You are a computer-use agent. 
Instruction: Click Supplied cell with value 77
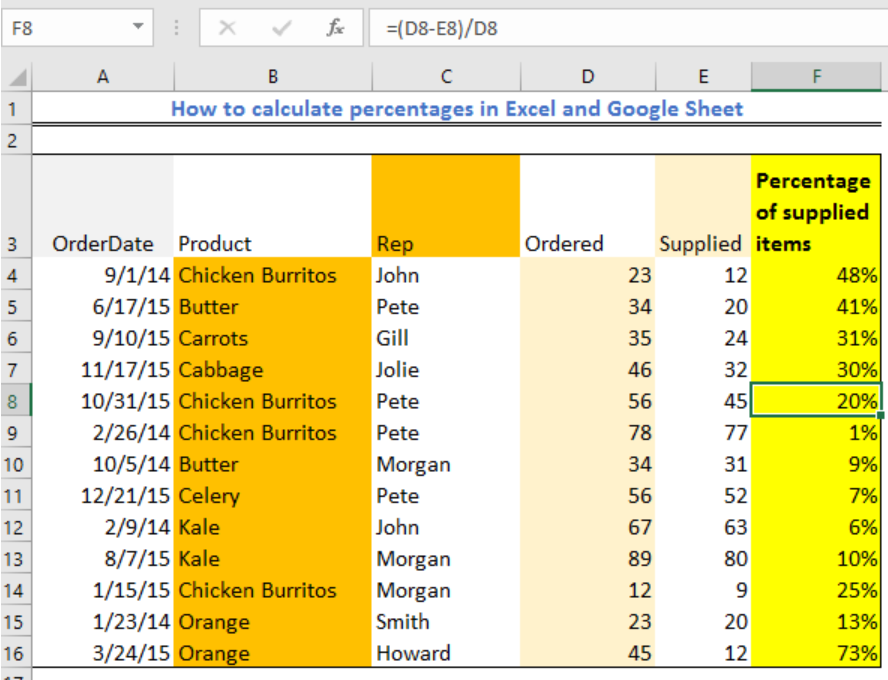tap(703, 433)
